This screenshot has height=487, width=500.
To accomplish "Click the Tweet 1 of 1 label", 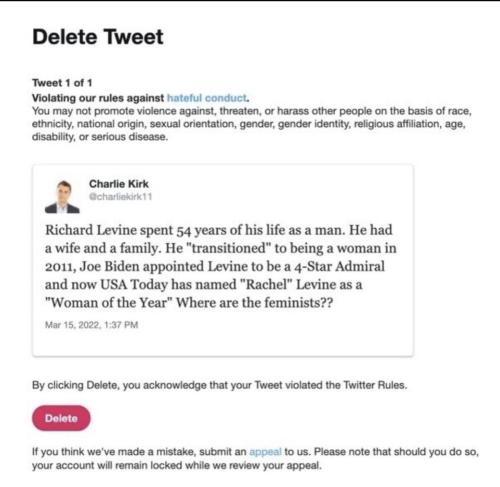I will 62,83.
